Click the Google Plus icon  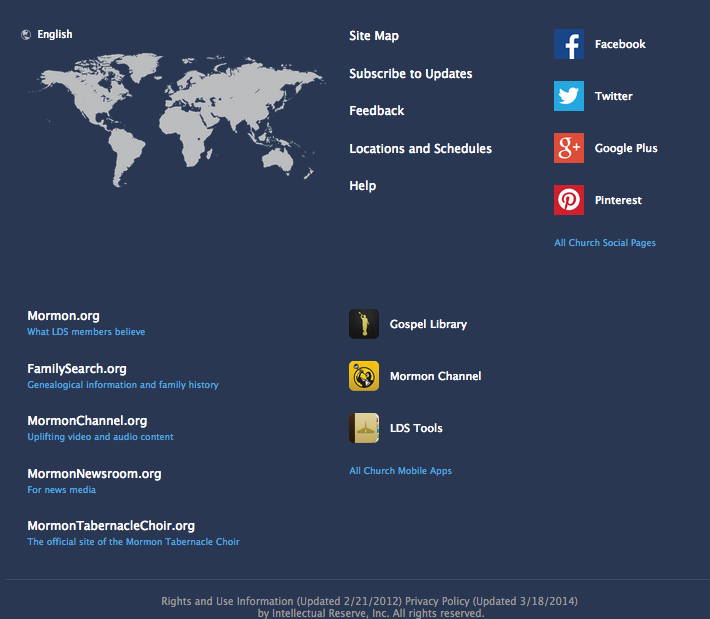[569, 148]
